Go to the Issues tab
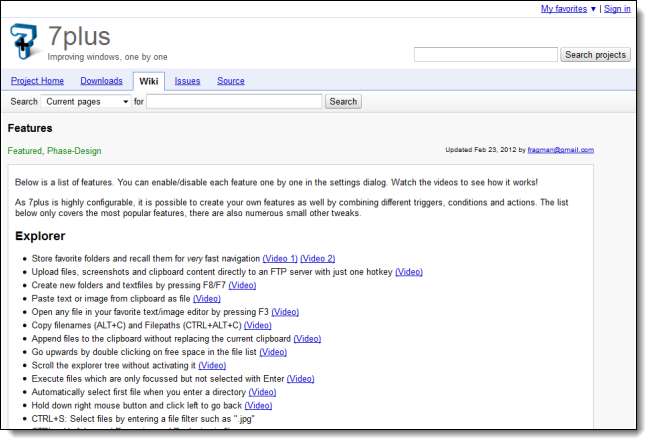The image size is (652, 445). coord(187,81)
